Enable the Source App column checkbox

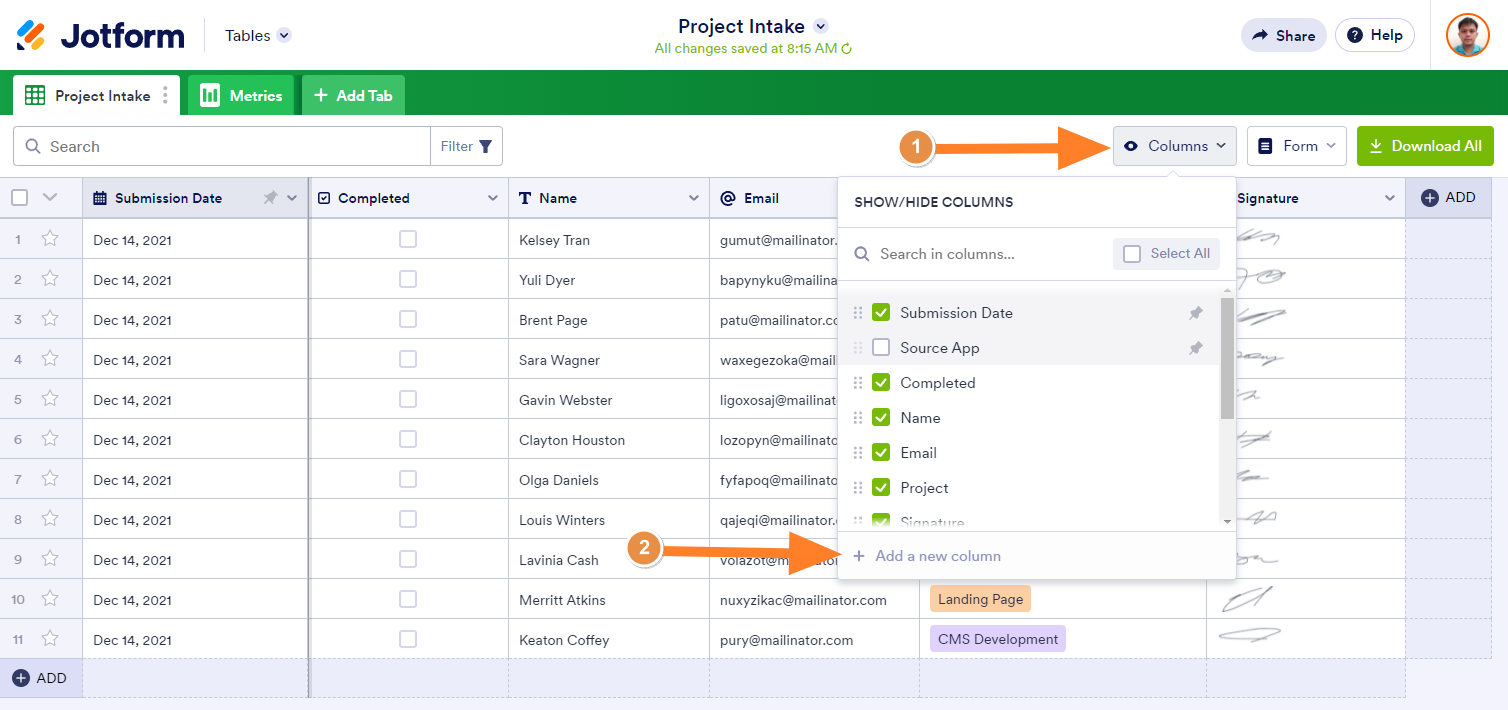881,348
